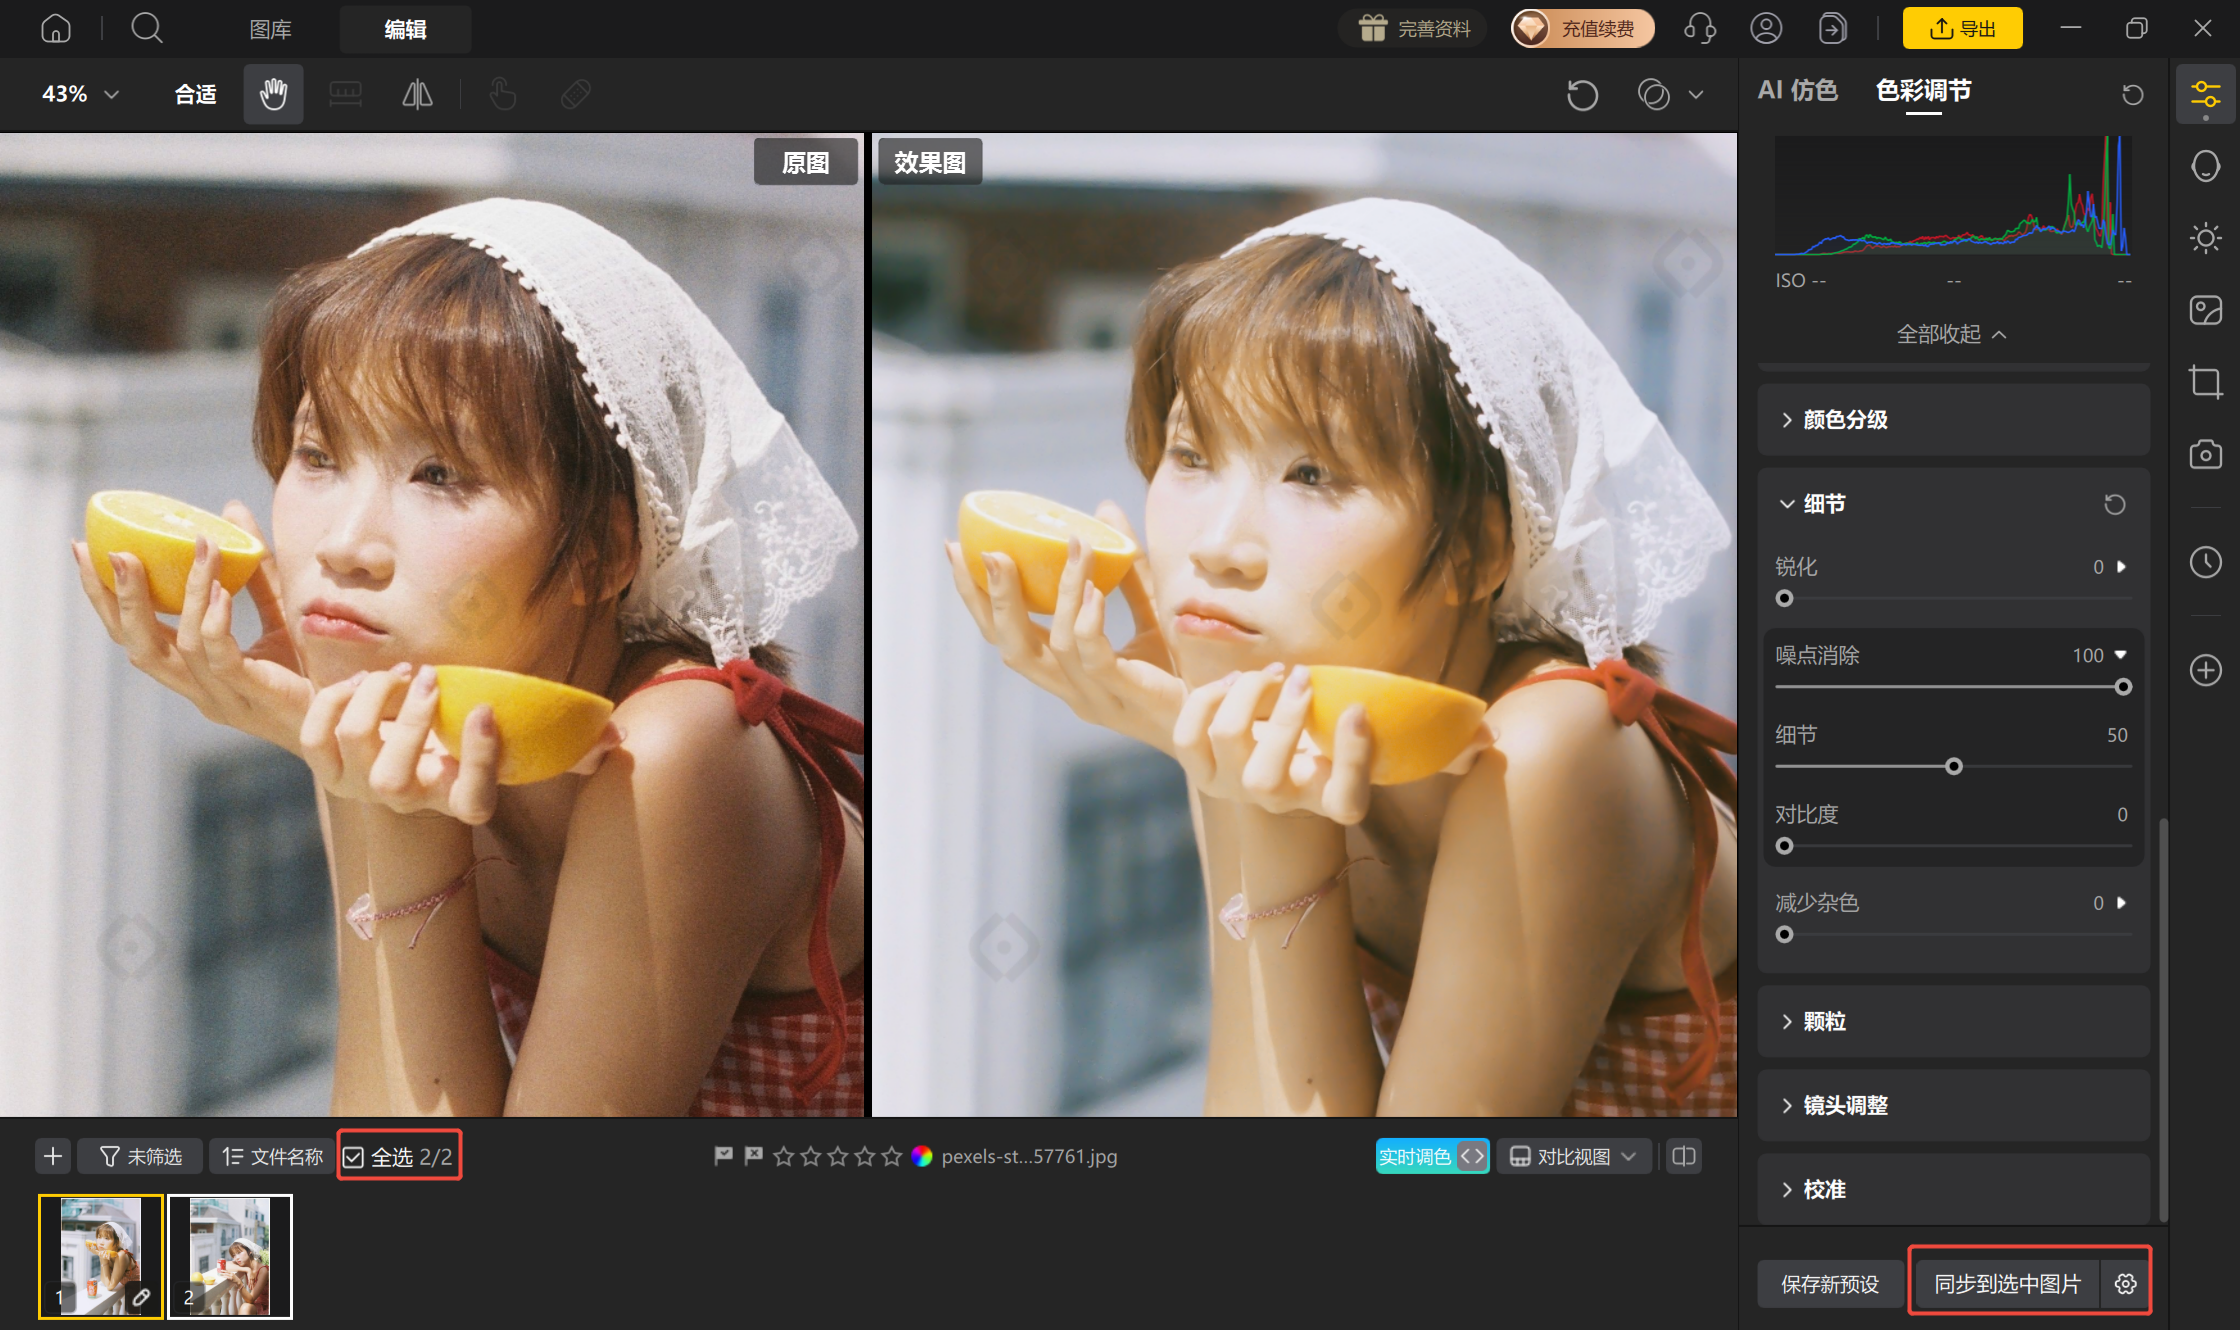Toggle the split compare view icon

tap(1684, 1157)
